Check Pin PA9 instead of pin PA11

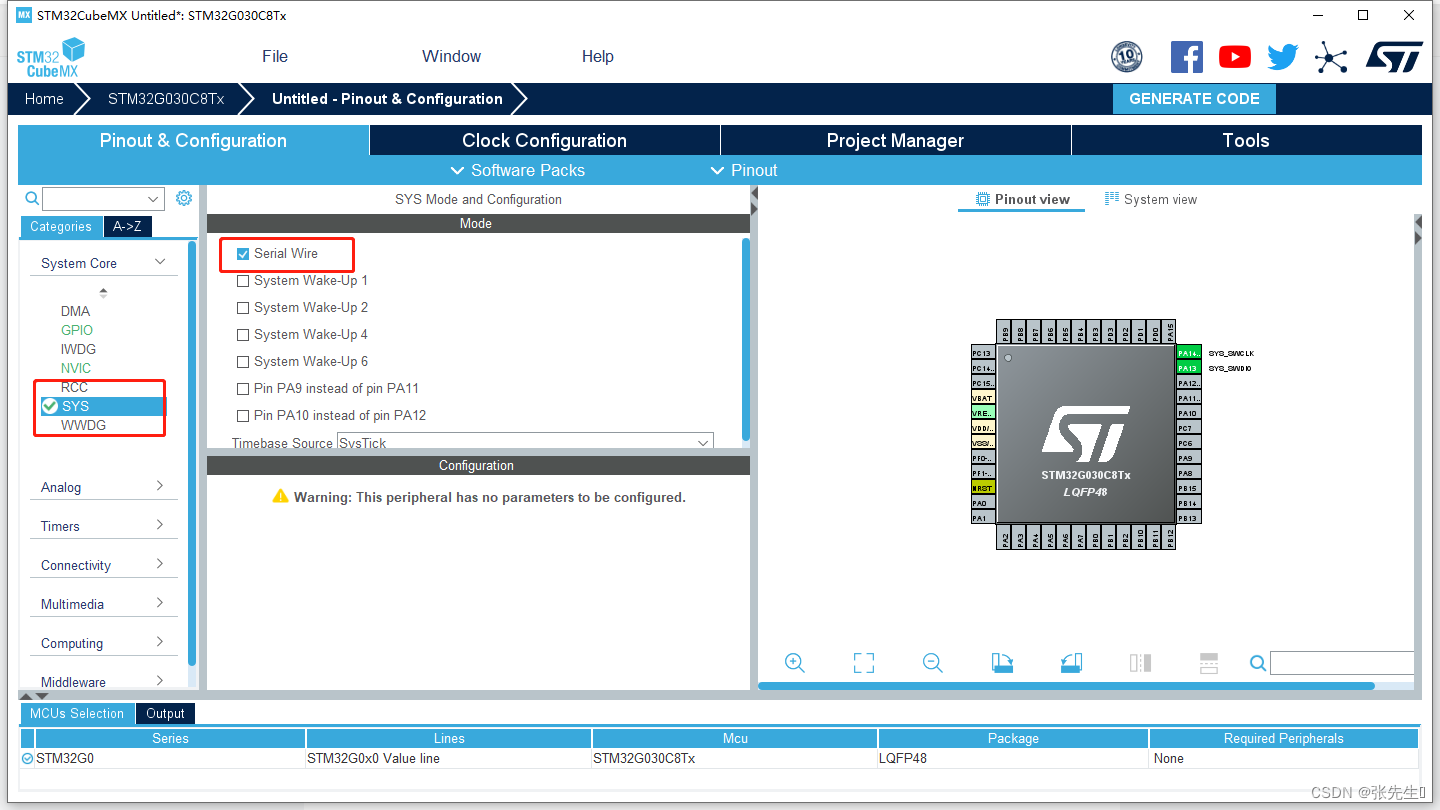(242, 388)
